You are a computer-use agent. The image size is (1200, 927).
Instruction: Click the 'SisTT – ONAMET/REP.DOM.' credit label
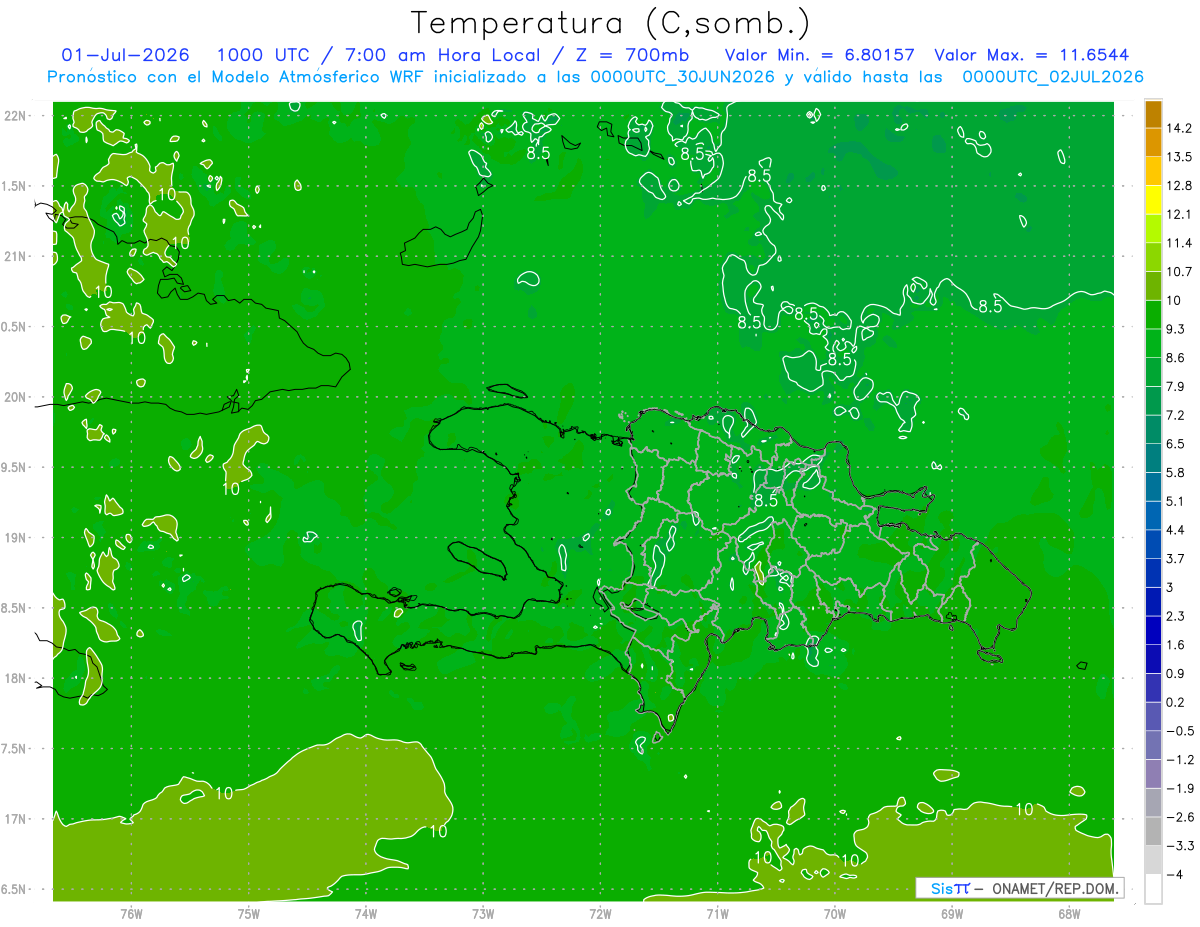coord(1019,888)
